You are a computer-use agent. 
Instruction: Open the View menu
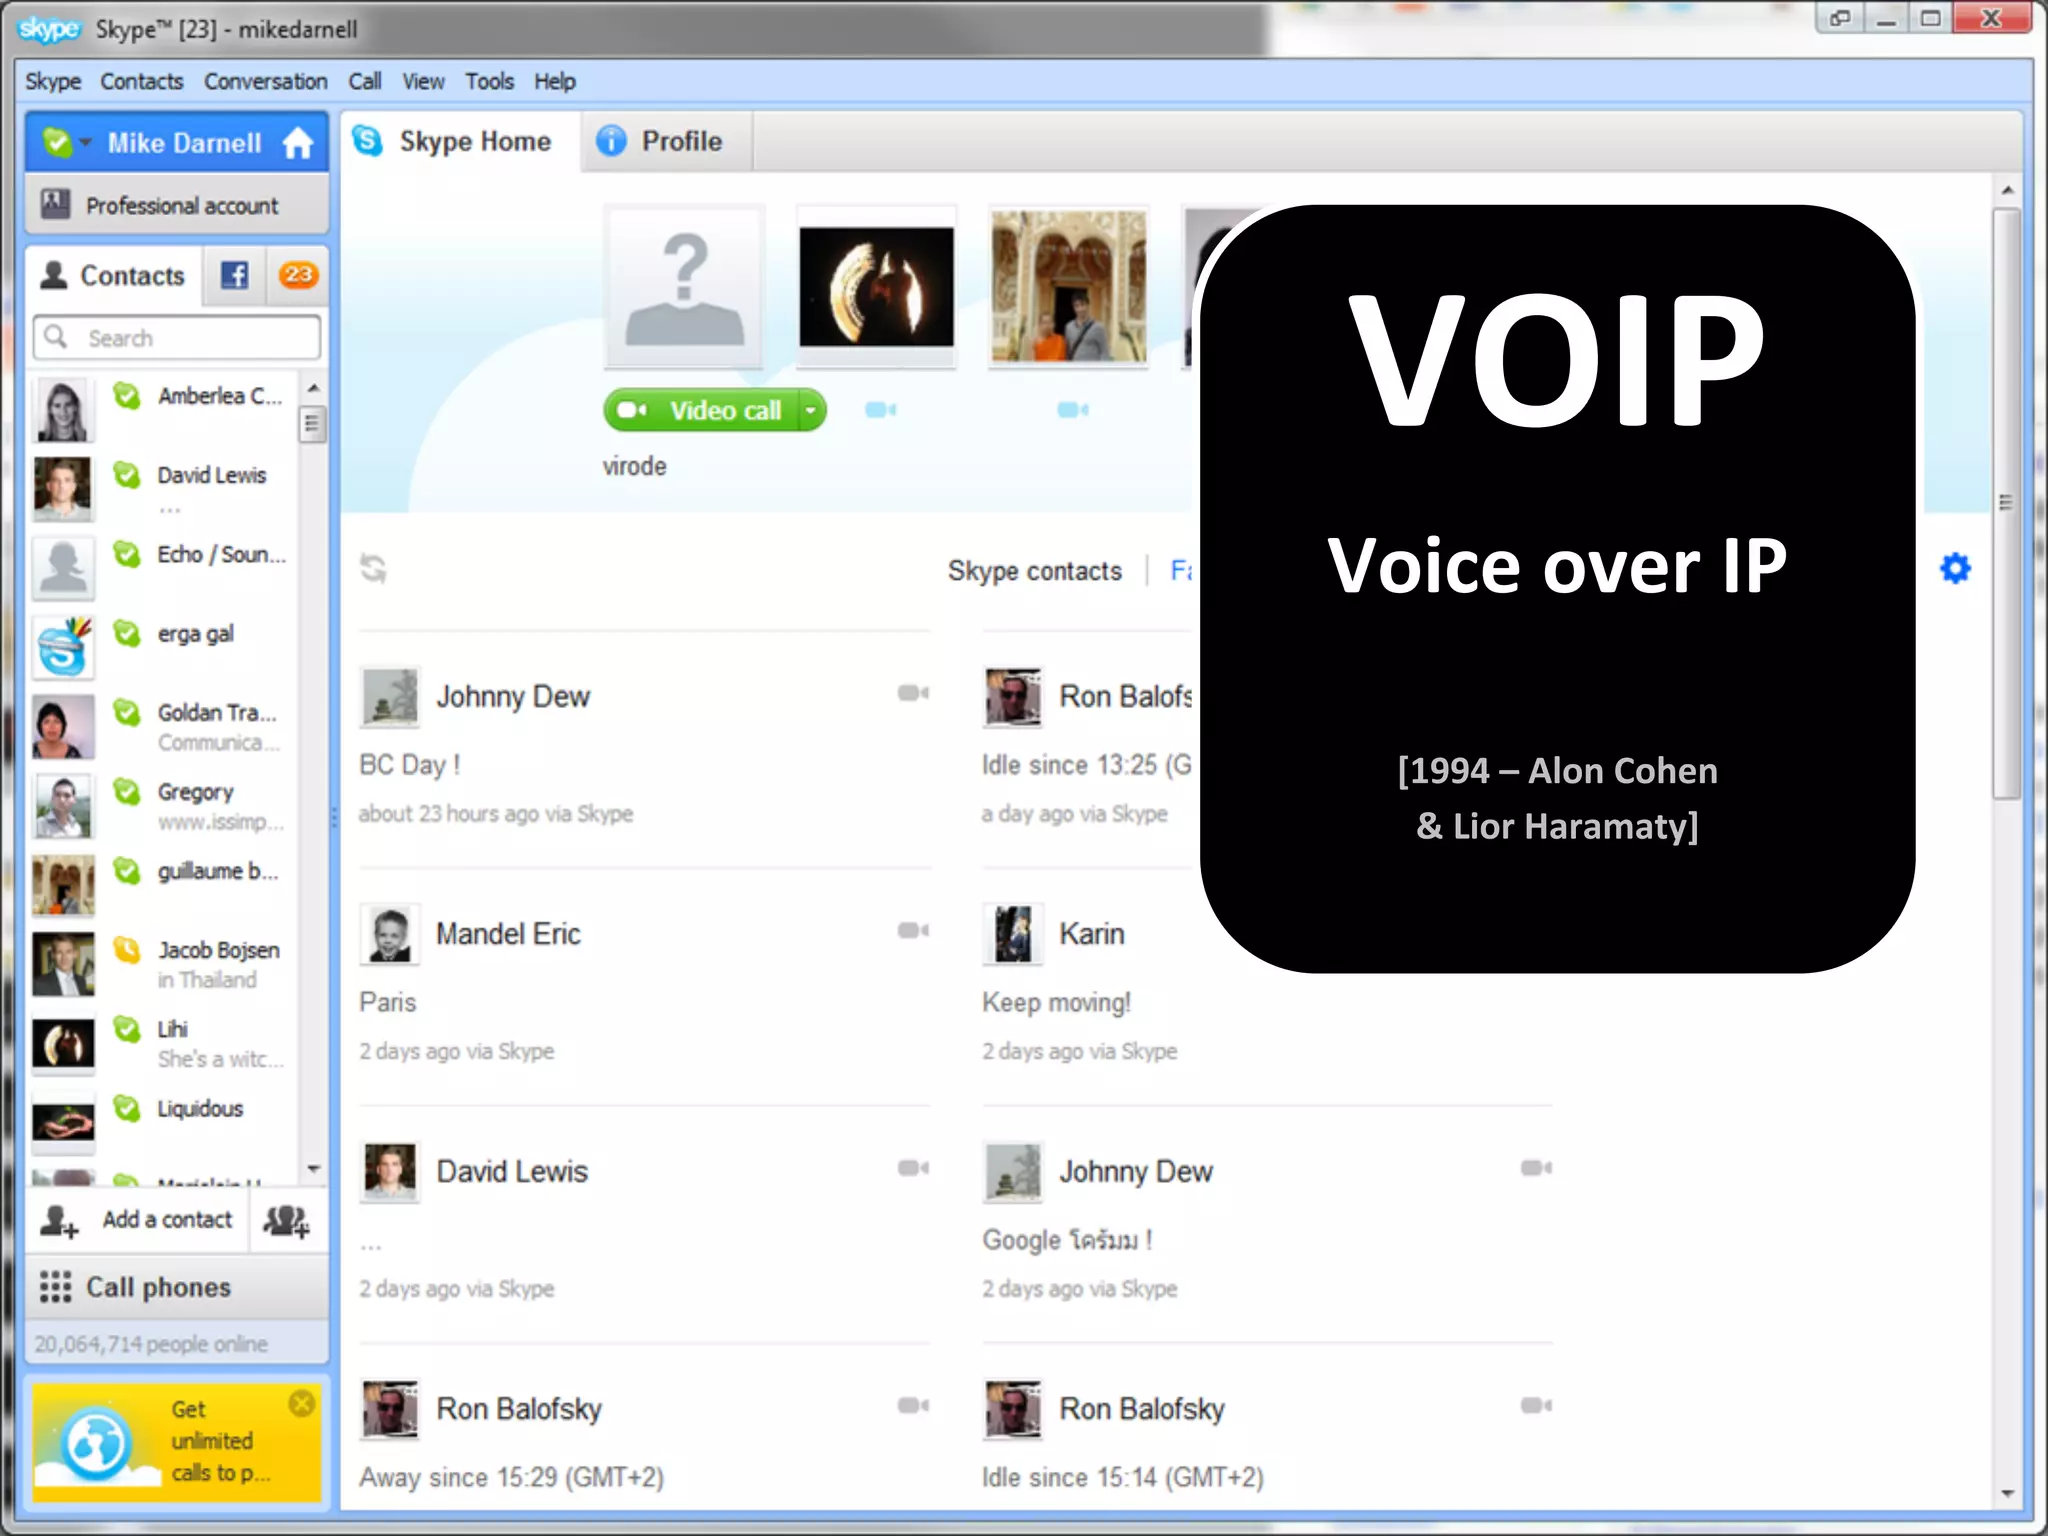(423, 81)
